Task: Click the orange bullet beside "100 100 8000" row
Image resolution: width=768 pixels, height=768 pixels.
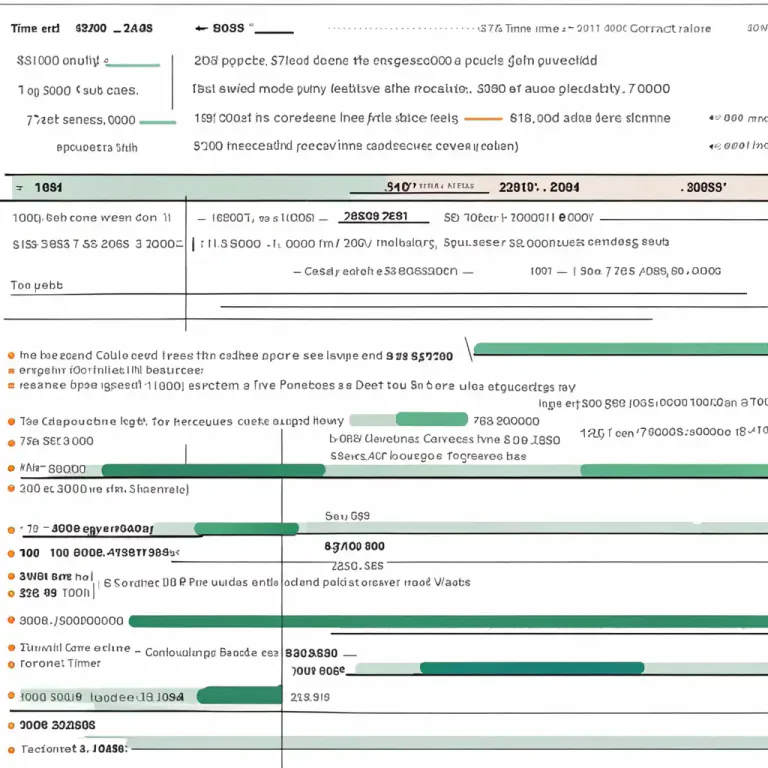Action: click(11, 553)
